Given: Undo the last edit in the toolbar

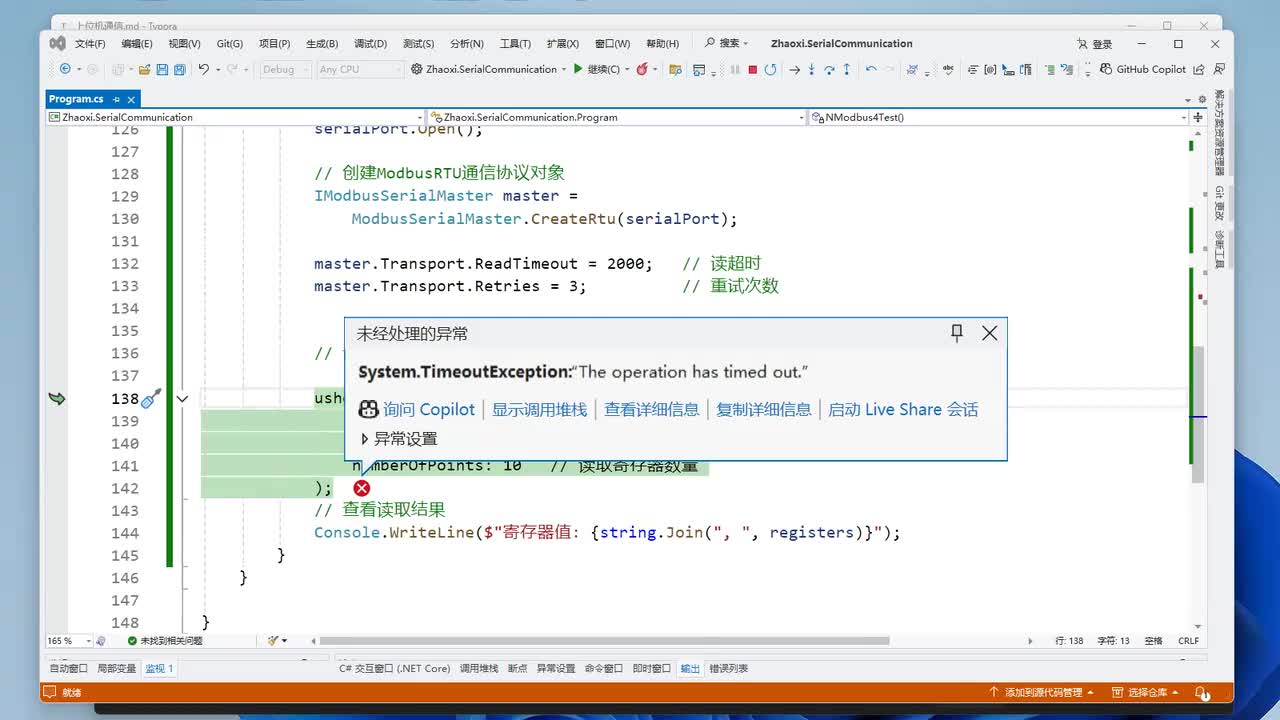Looking at the screenshot, I should 203,69.
